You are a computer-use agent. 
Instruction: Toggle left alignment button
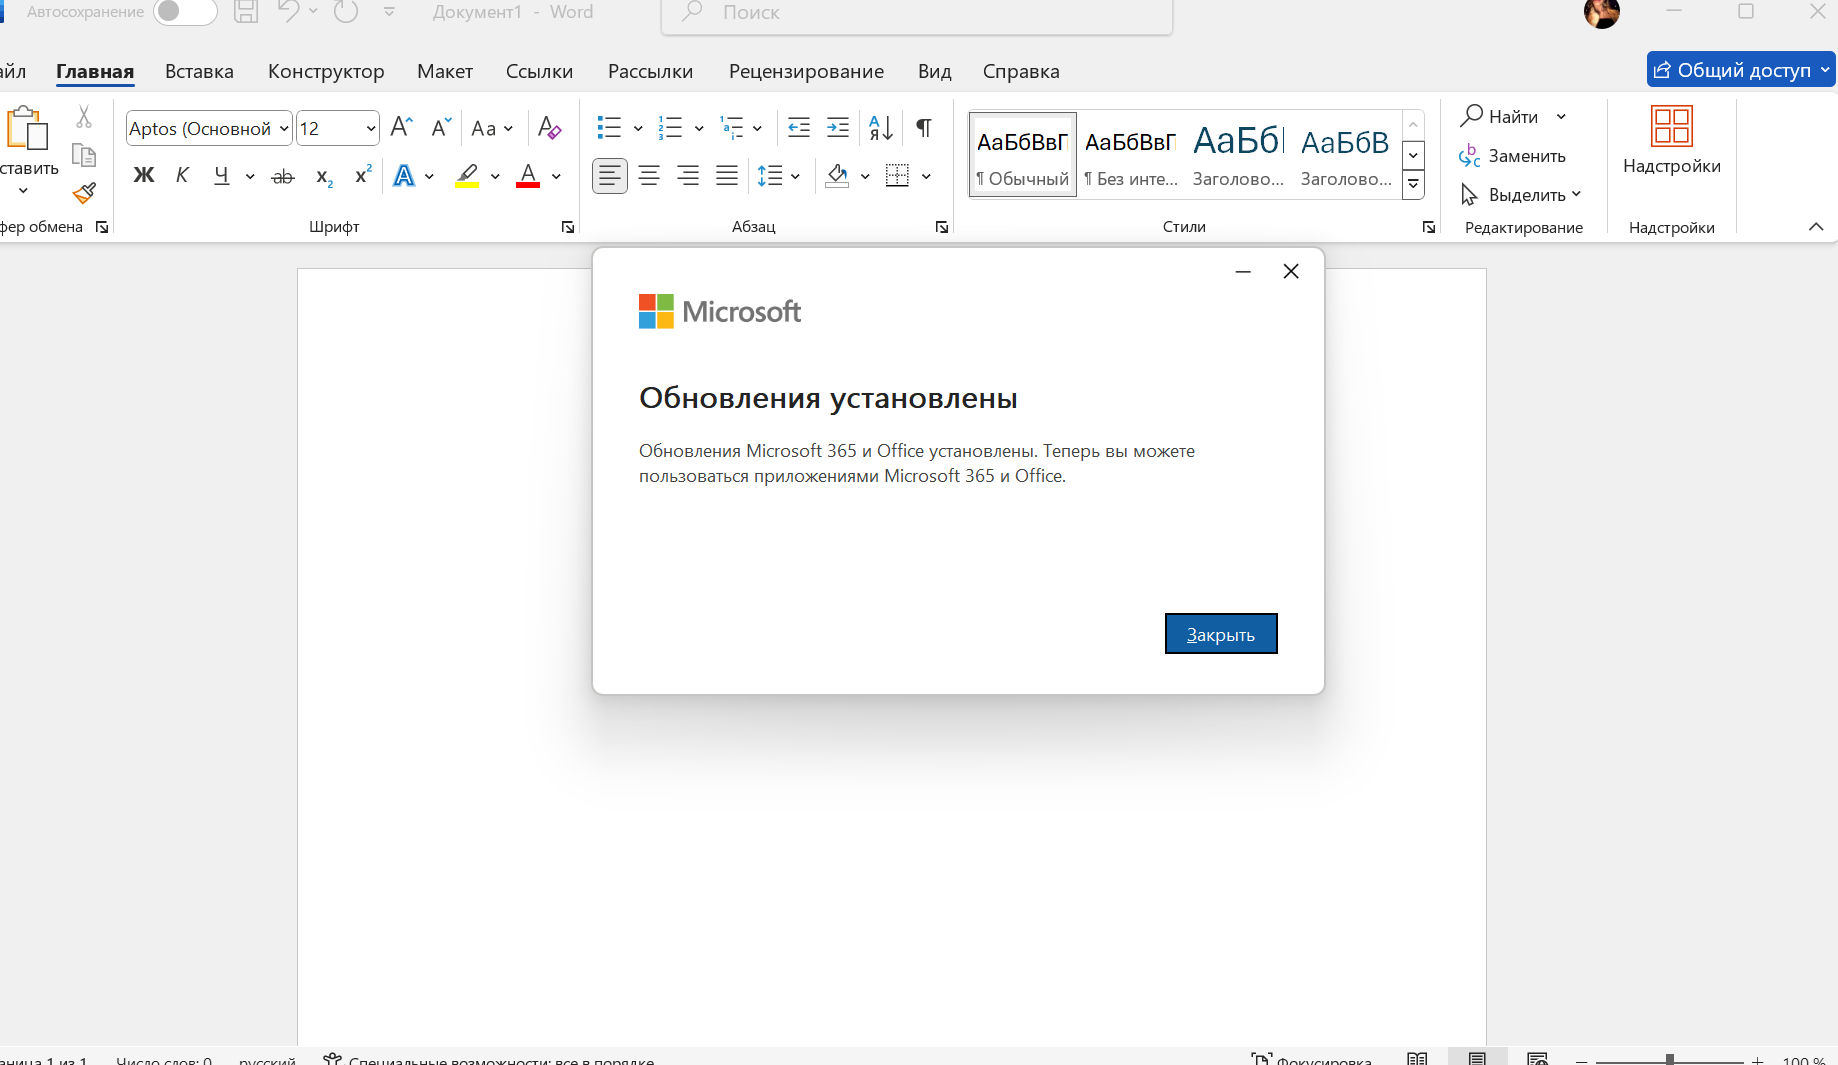[610, 176]
